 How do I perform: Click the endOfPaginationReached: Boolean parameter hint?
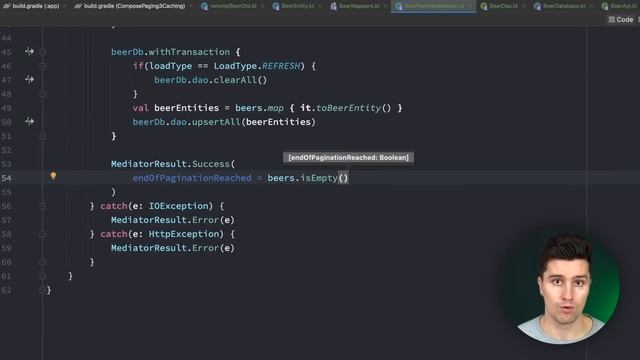pyautogui.click(x=348, y=158)
